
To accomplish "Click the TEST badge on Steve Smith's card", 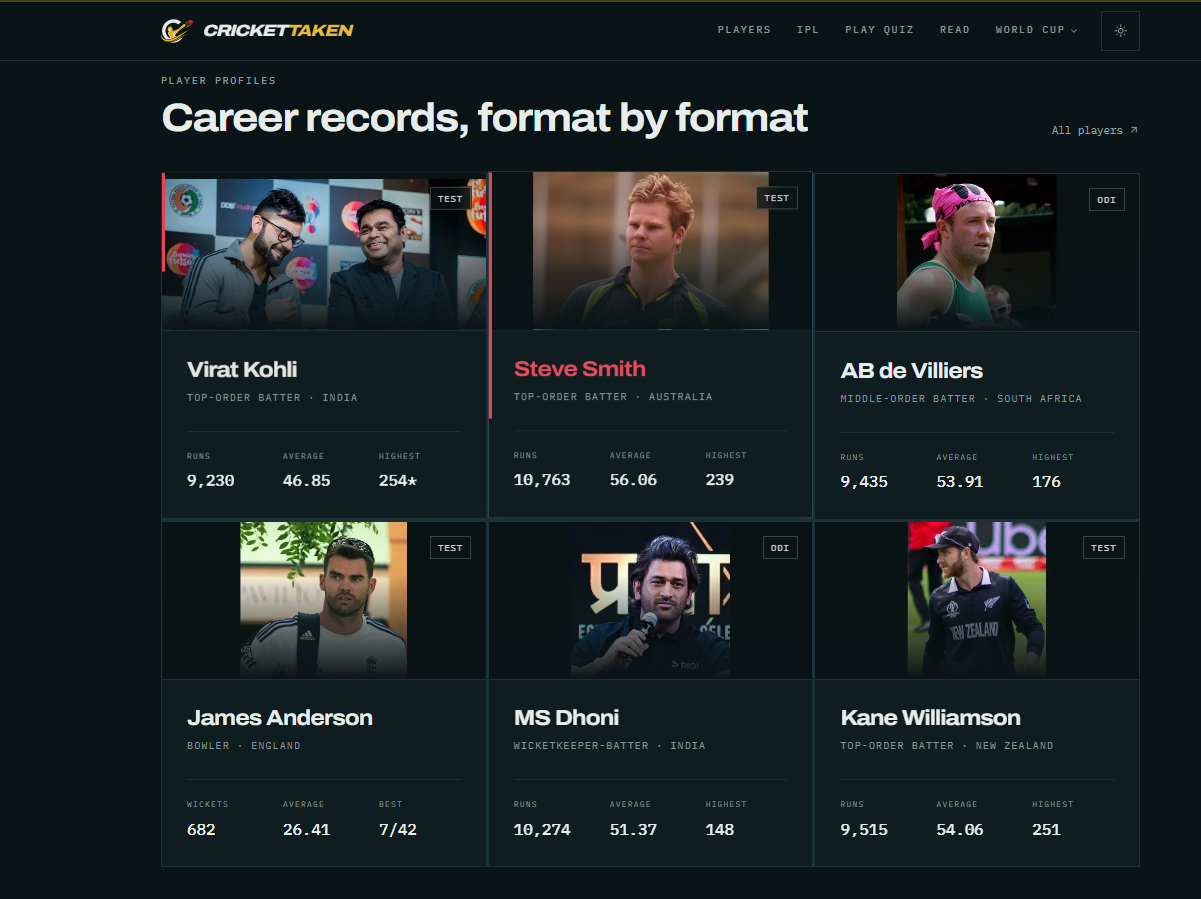I will click(x=777, y=198).
